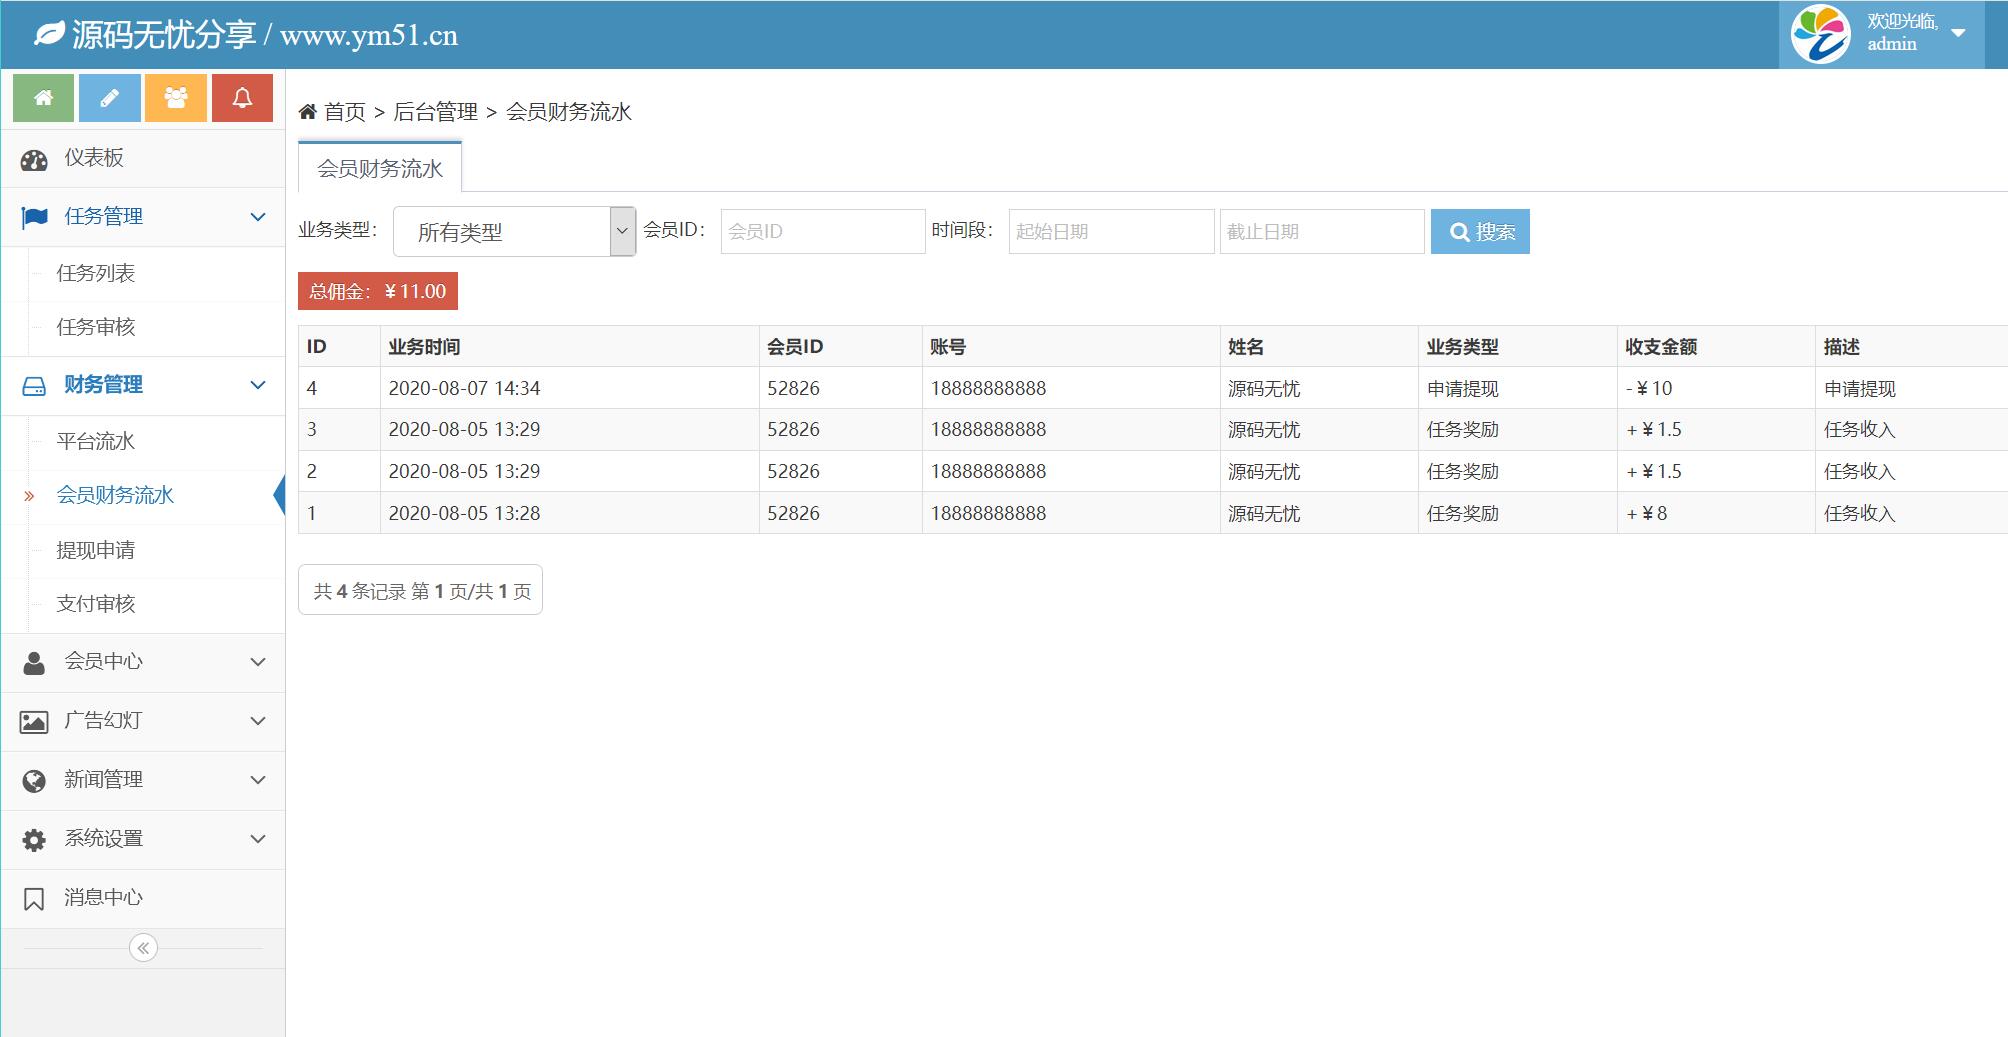This screenshot has width=2008, height=1037.
Task: Open 提现申请 in sidebar
Action: pyautogui.click(x=96, y=550)
